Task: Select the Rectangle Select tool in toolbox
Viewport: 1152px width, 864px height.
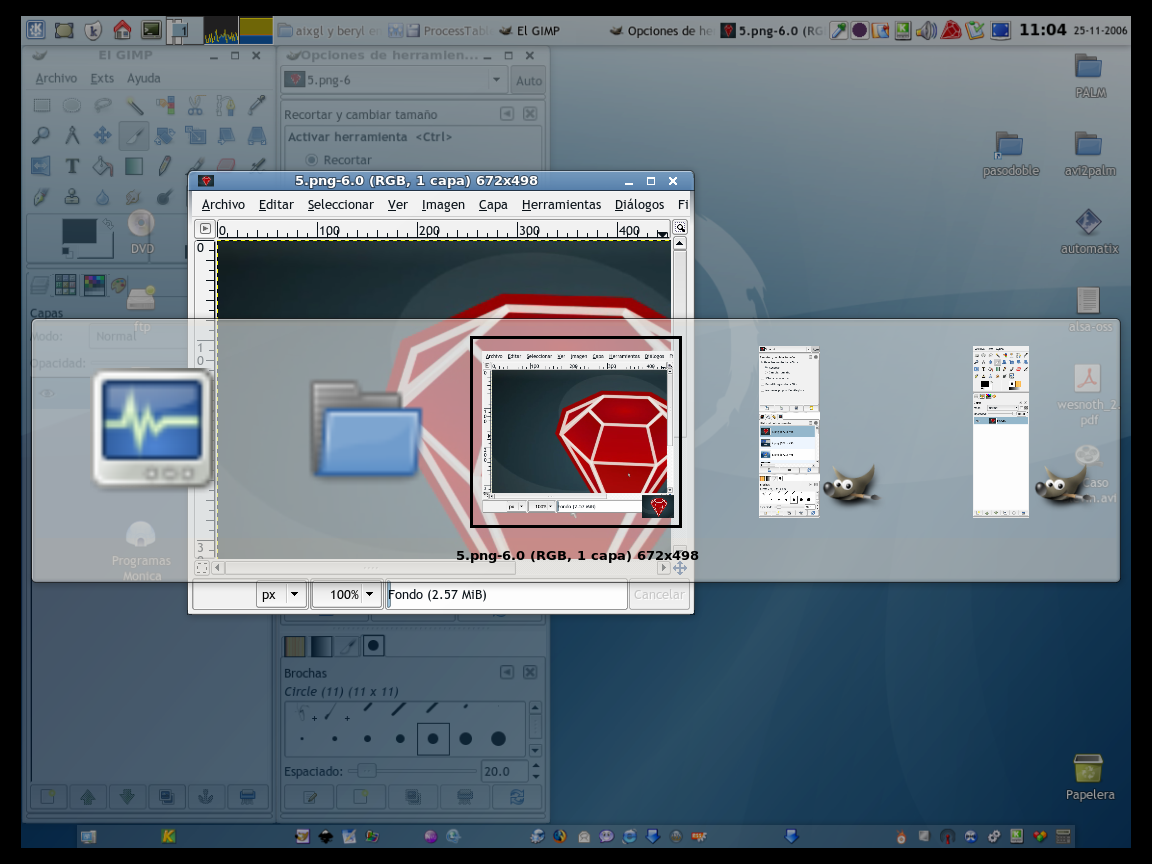Action: click(x=42, y=105)
